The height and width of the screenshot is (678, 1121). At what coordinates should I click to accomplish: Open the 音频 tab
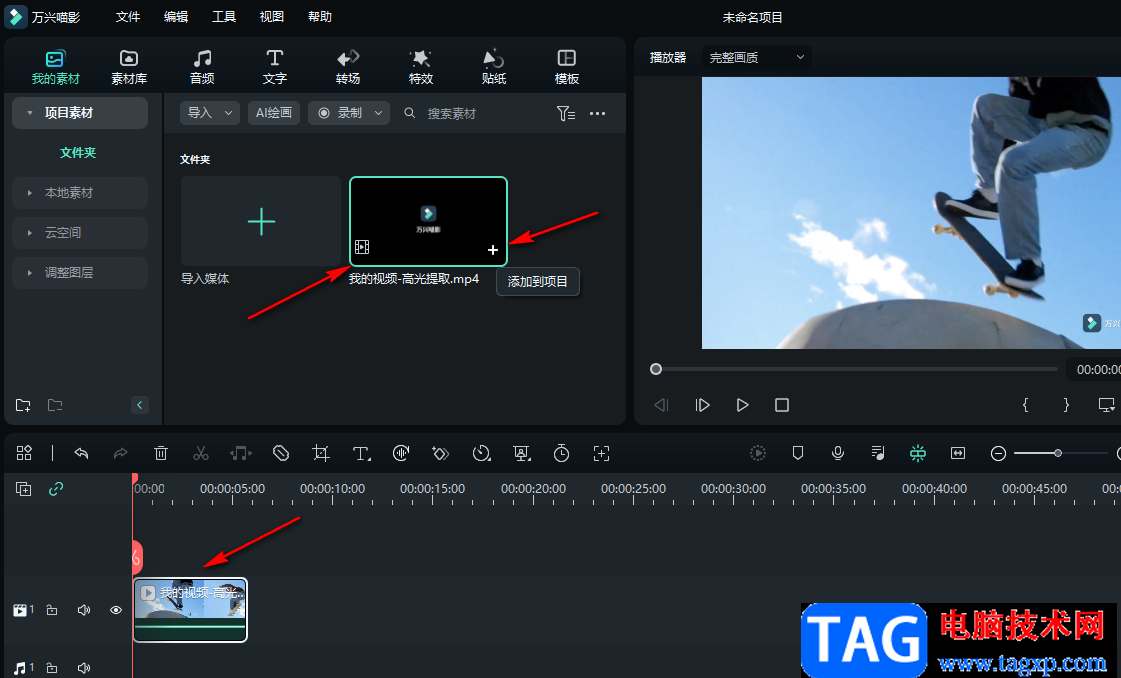(x=202, y=67)
